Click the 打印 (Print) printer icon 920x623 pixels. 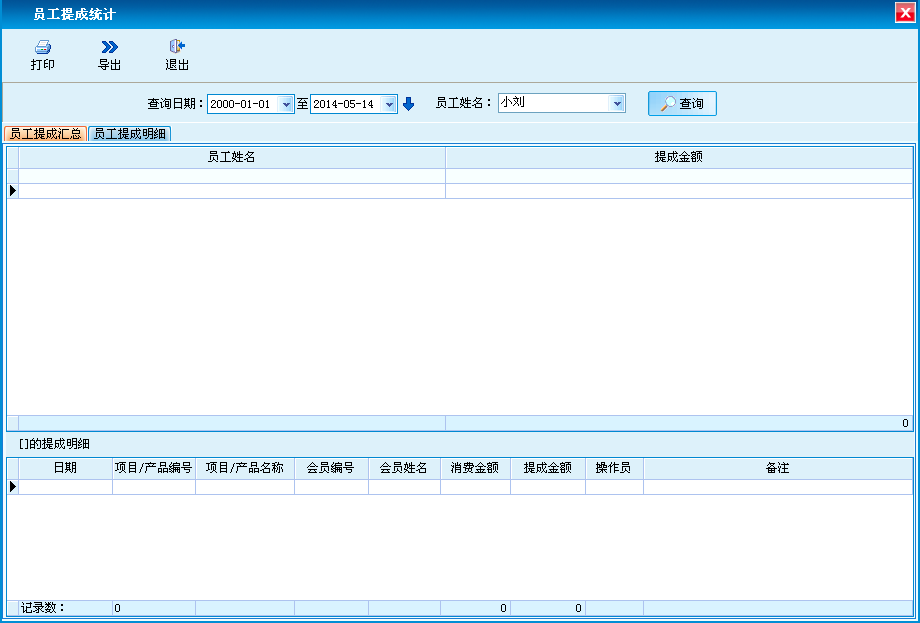pyautogui.click(x=42, y=47)
